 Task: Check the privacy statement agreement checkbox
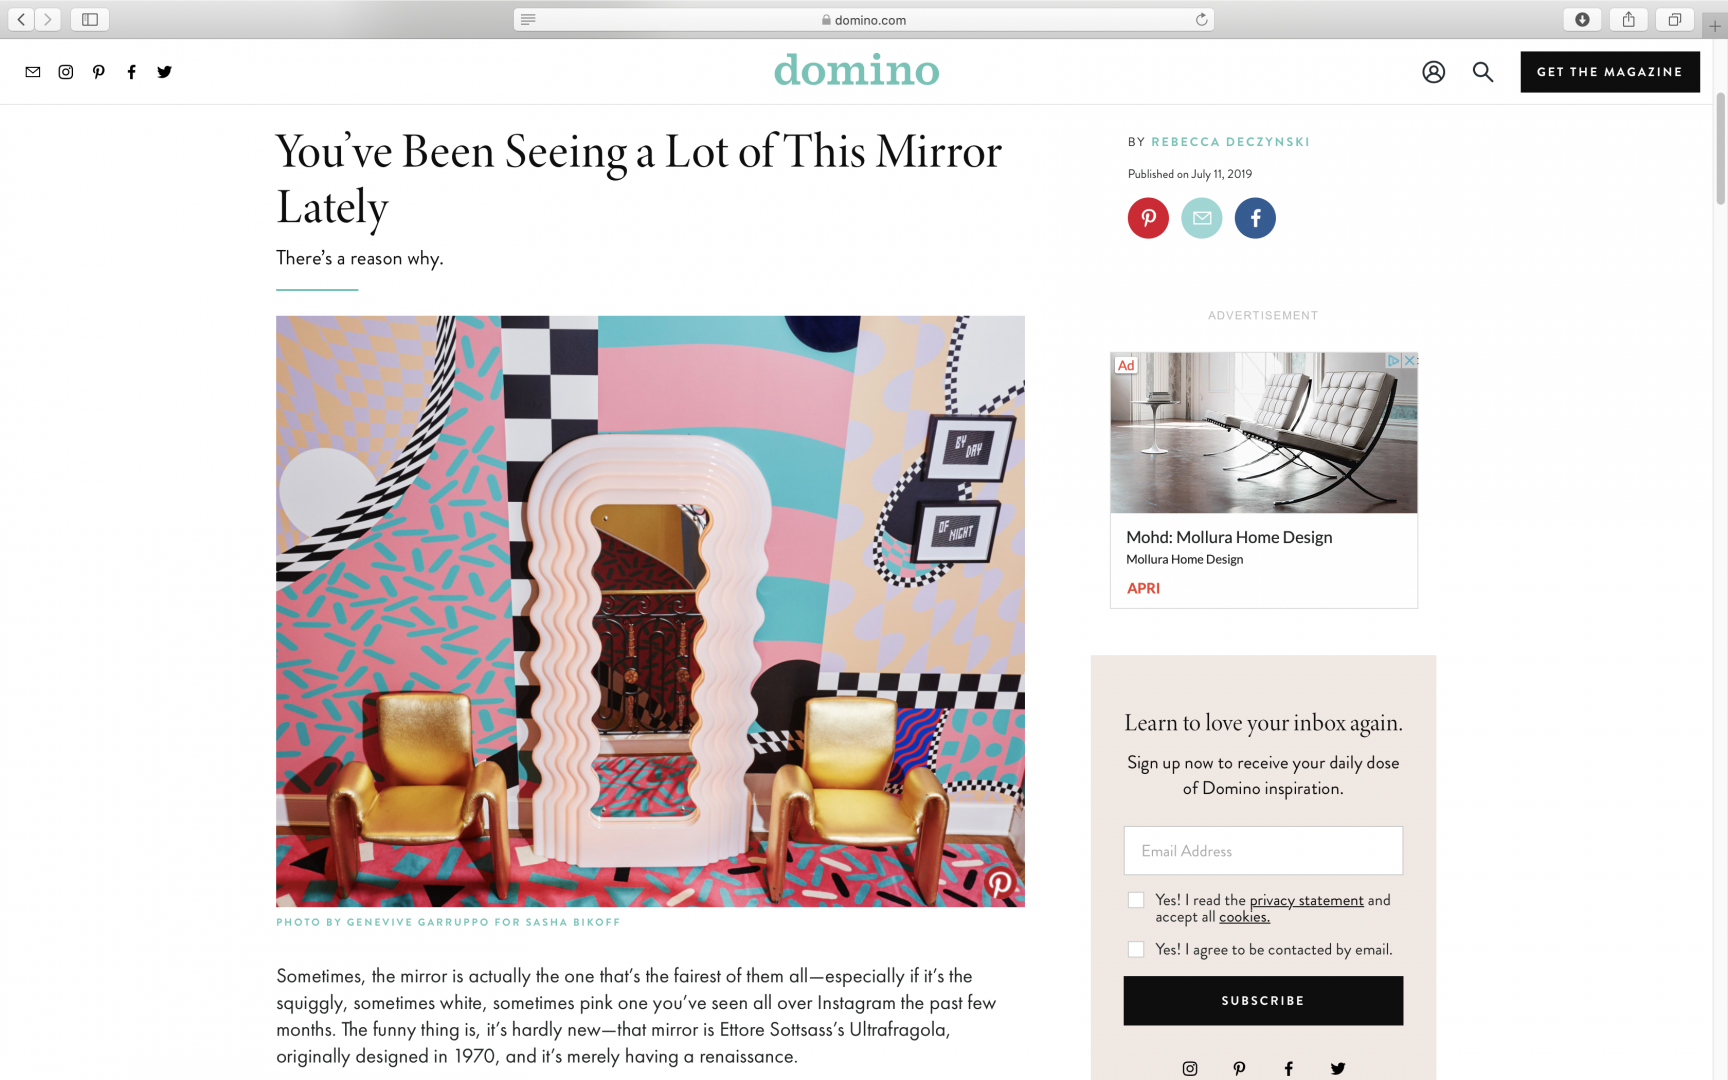click(x=1136, y=900)
